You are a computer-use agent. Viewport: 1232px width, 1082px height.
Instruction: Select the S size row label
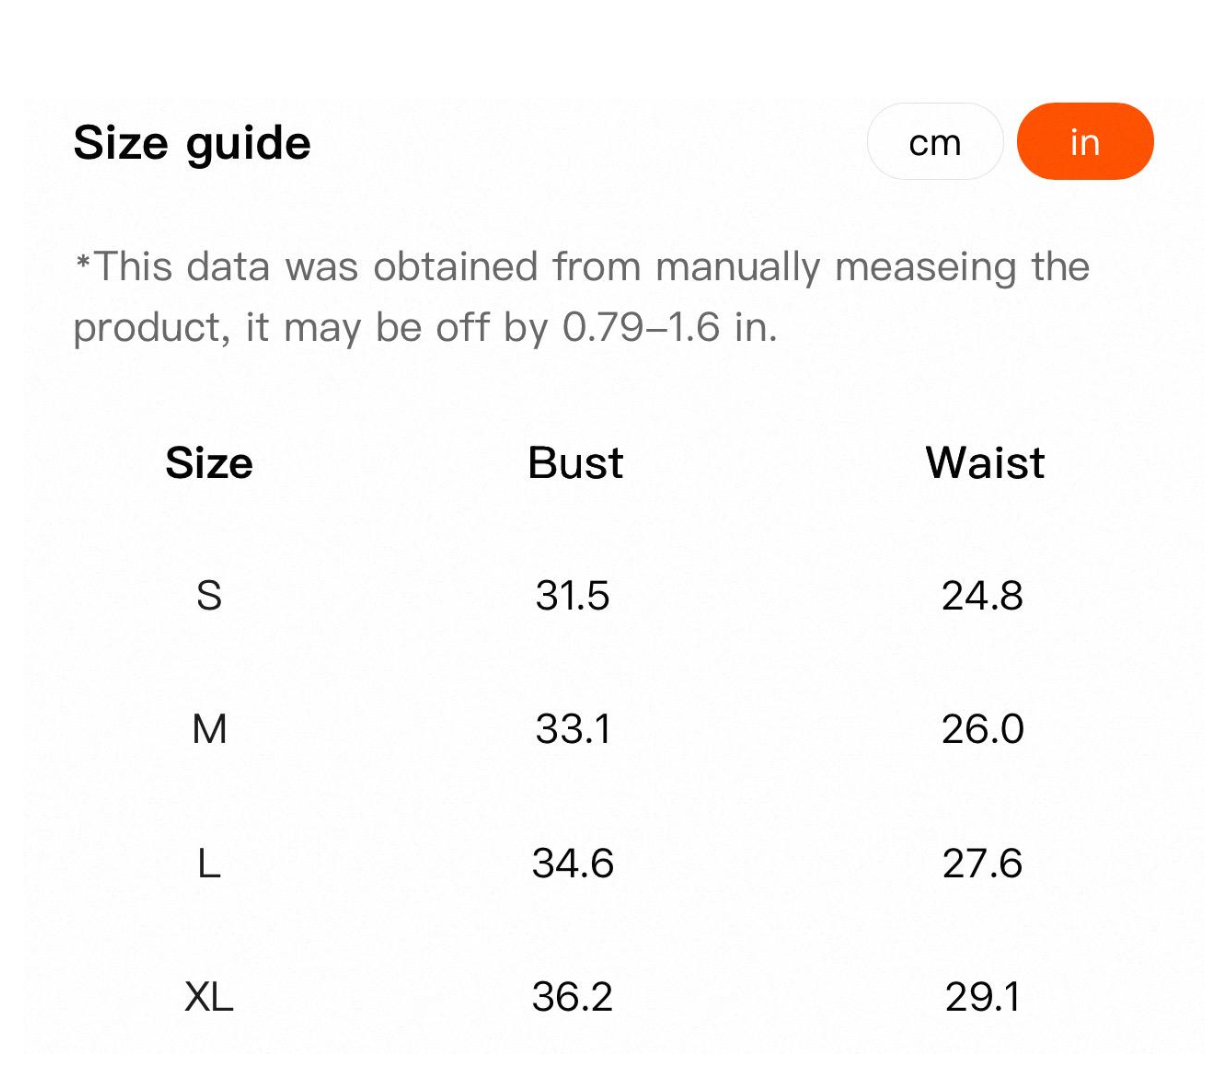(209, 596)
